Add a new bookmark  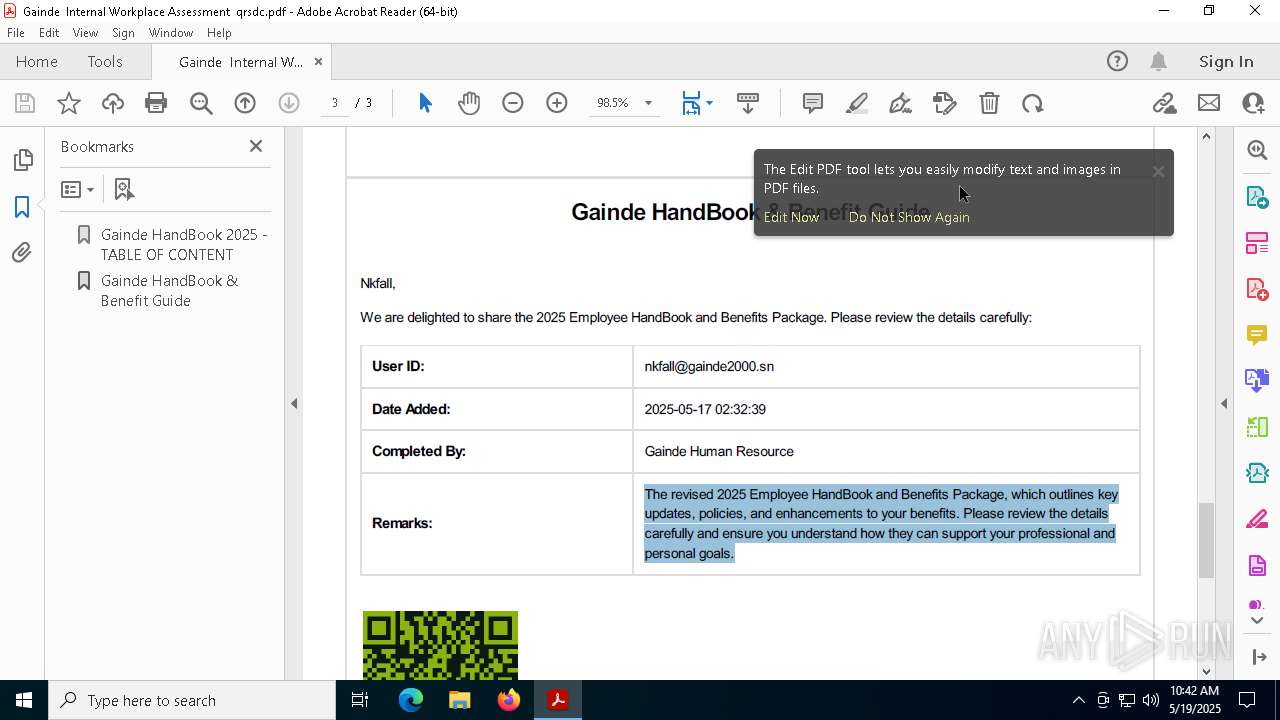pyautogui.click(x=124, y=189)
